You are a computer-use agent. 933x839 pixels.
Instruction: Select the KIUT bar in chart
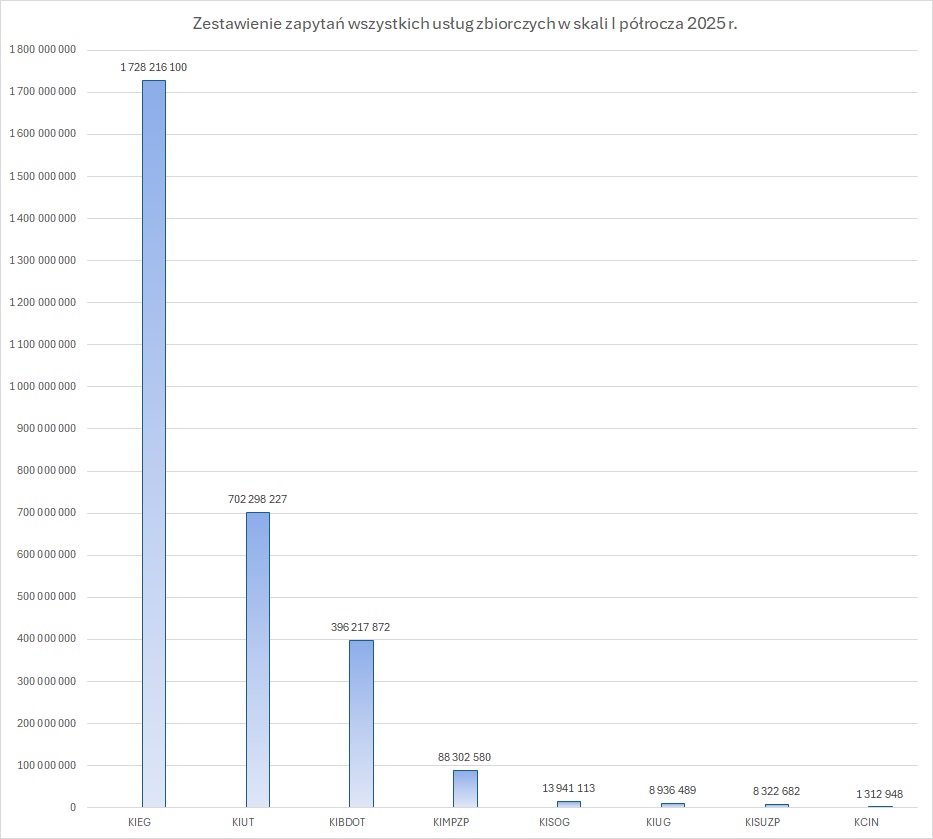point(258,658)
